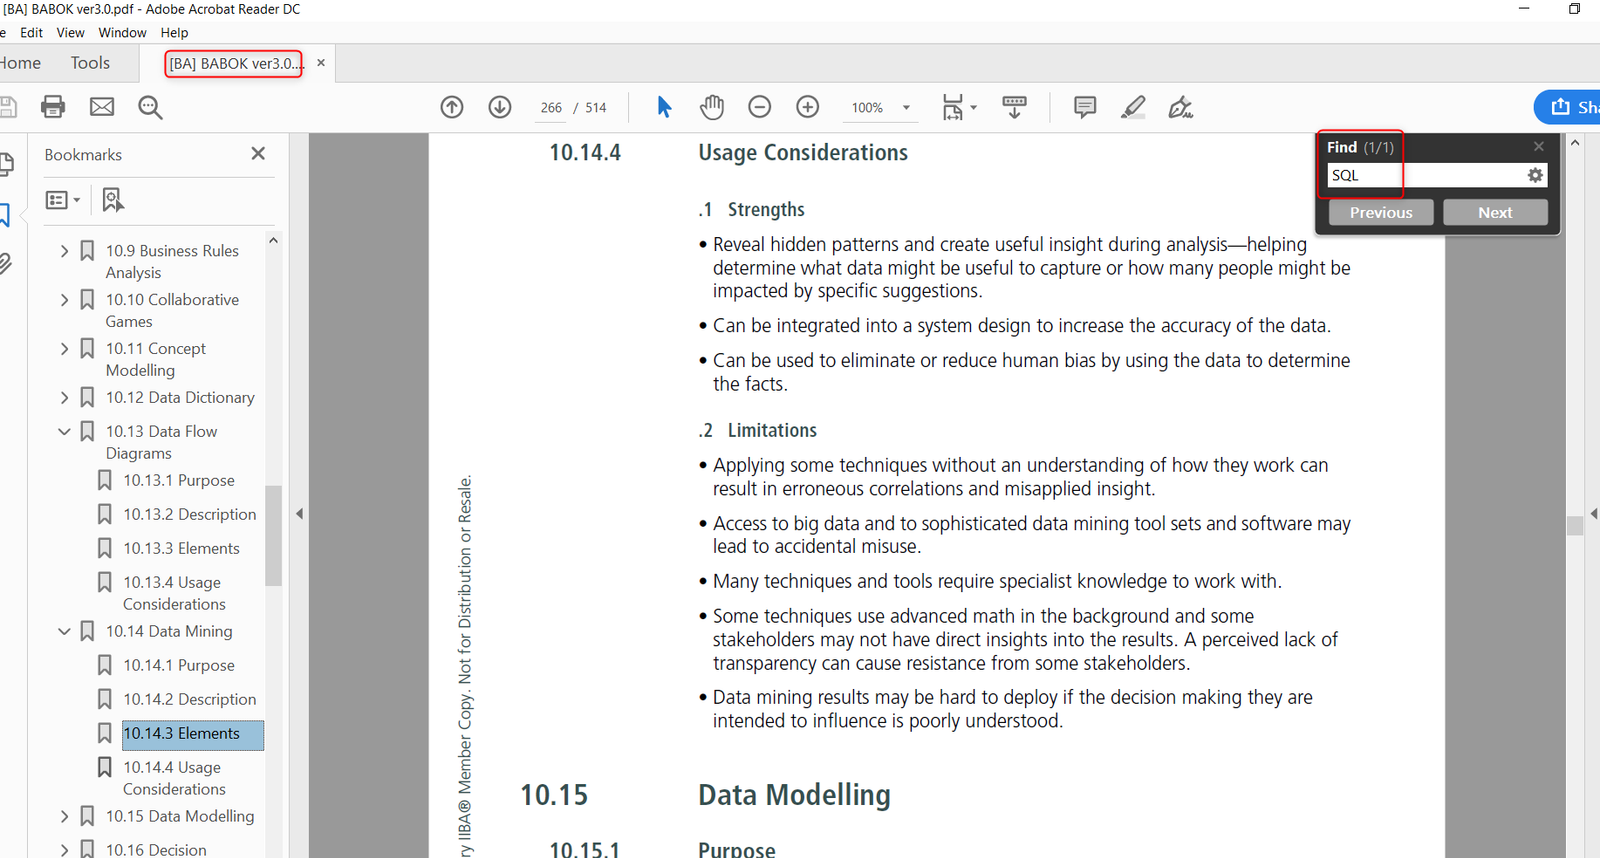Go to next page arrow
Screen dimensions: 1600x858
coord(500,107)
